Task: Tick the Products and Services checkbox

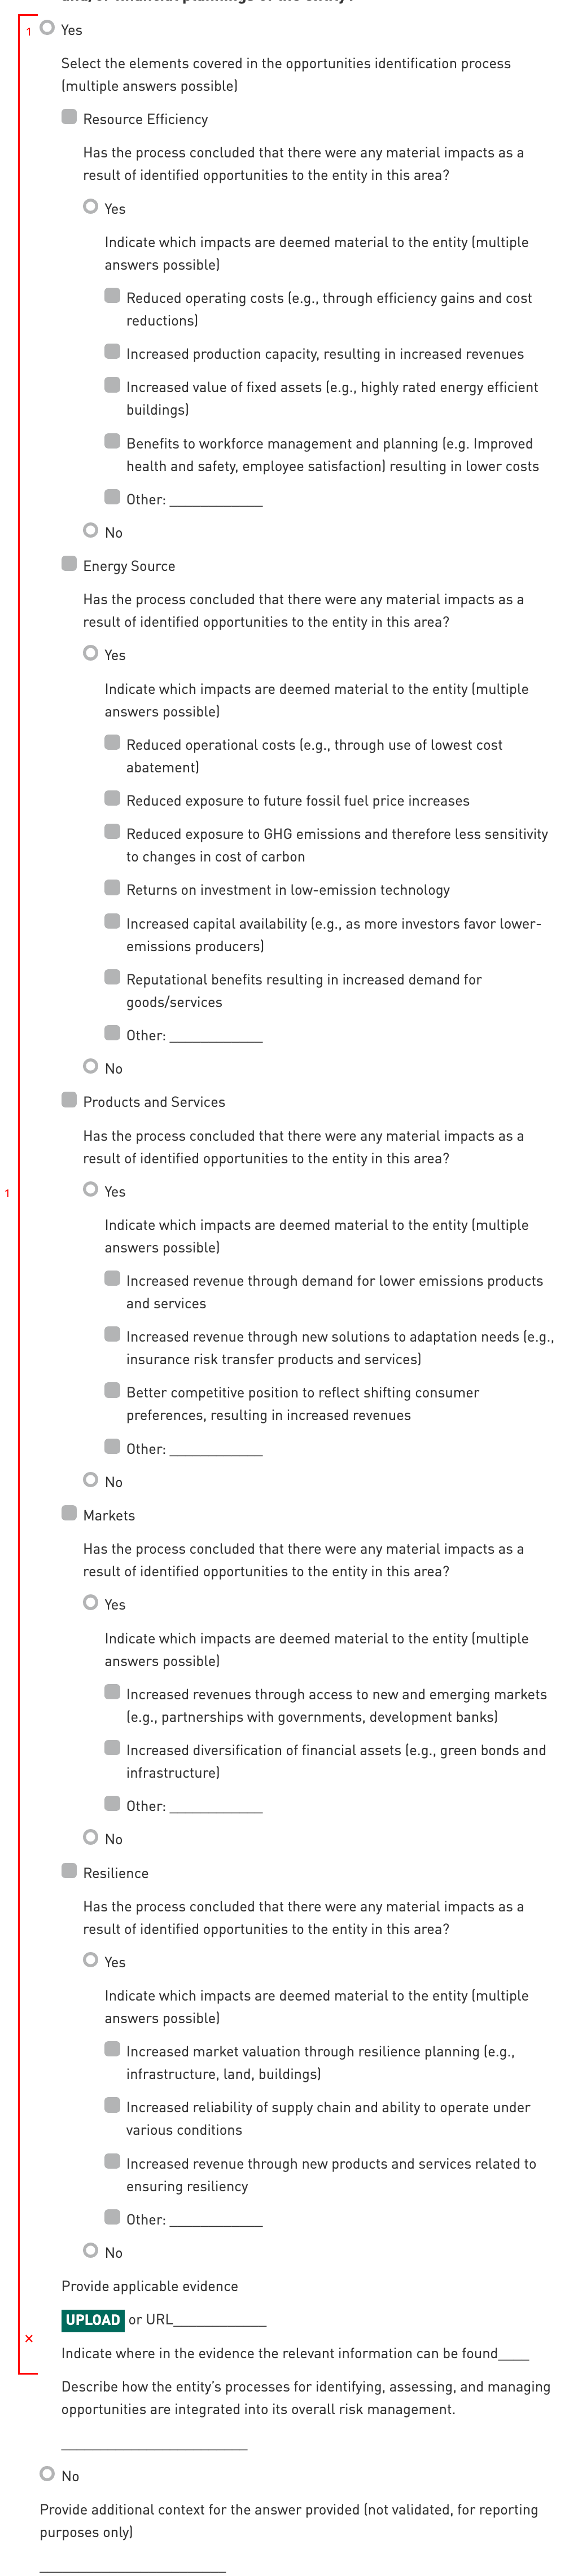Action: pyautogui.click(x=69, y=1100)
